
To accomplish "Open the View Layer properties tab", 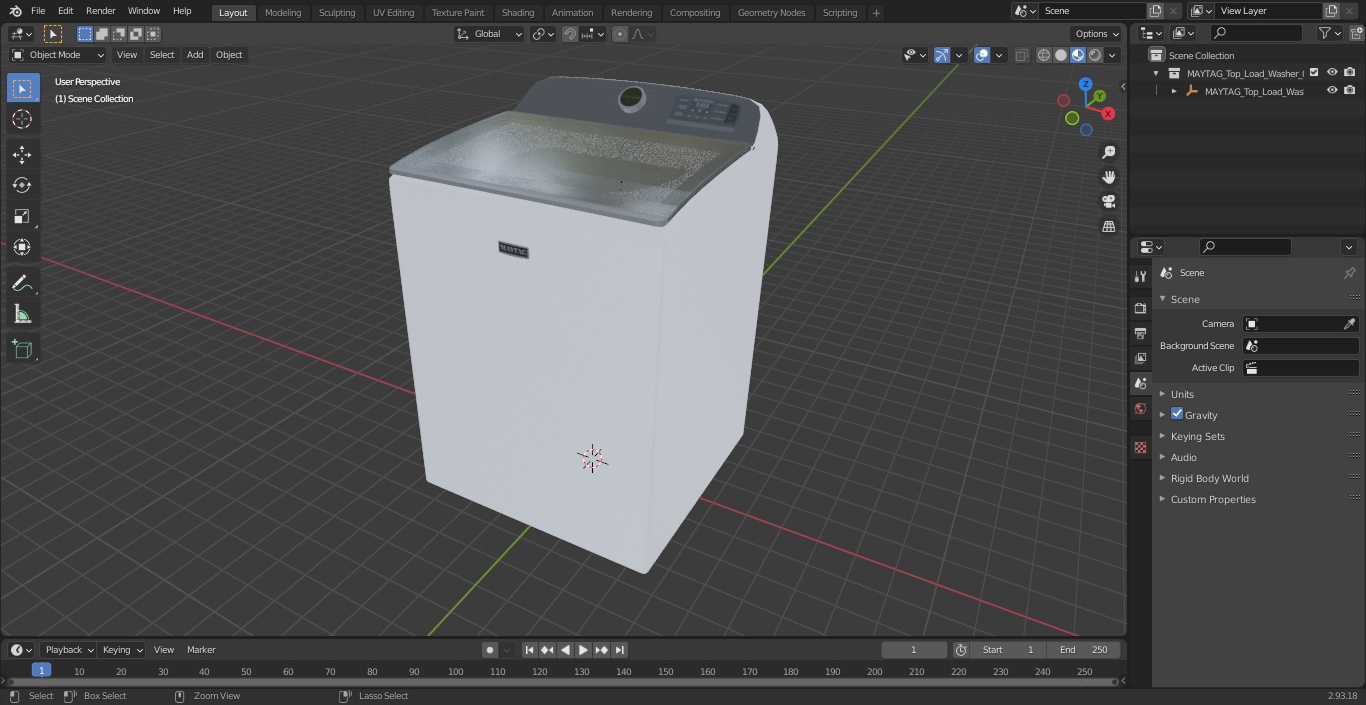I will tap(1140, 358).
